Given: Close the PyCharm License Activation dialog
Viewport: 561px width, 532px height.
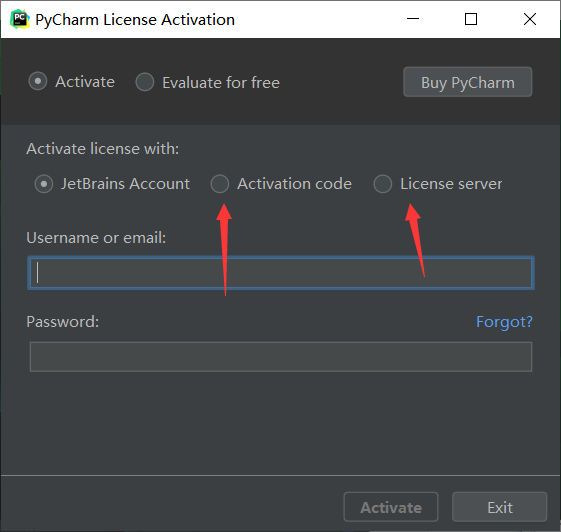Looking at the screenshot, I should tap(530, 19).
